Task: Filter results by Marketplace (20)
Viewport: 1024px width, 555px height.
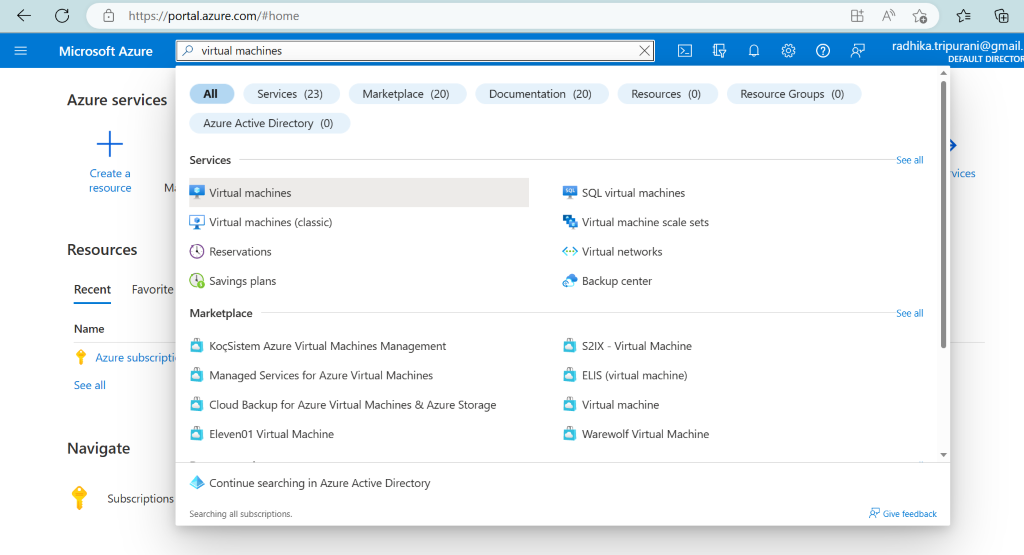Action: 405,94
